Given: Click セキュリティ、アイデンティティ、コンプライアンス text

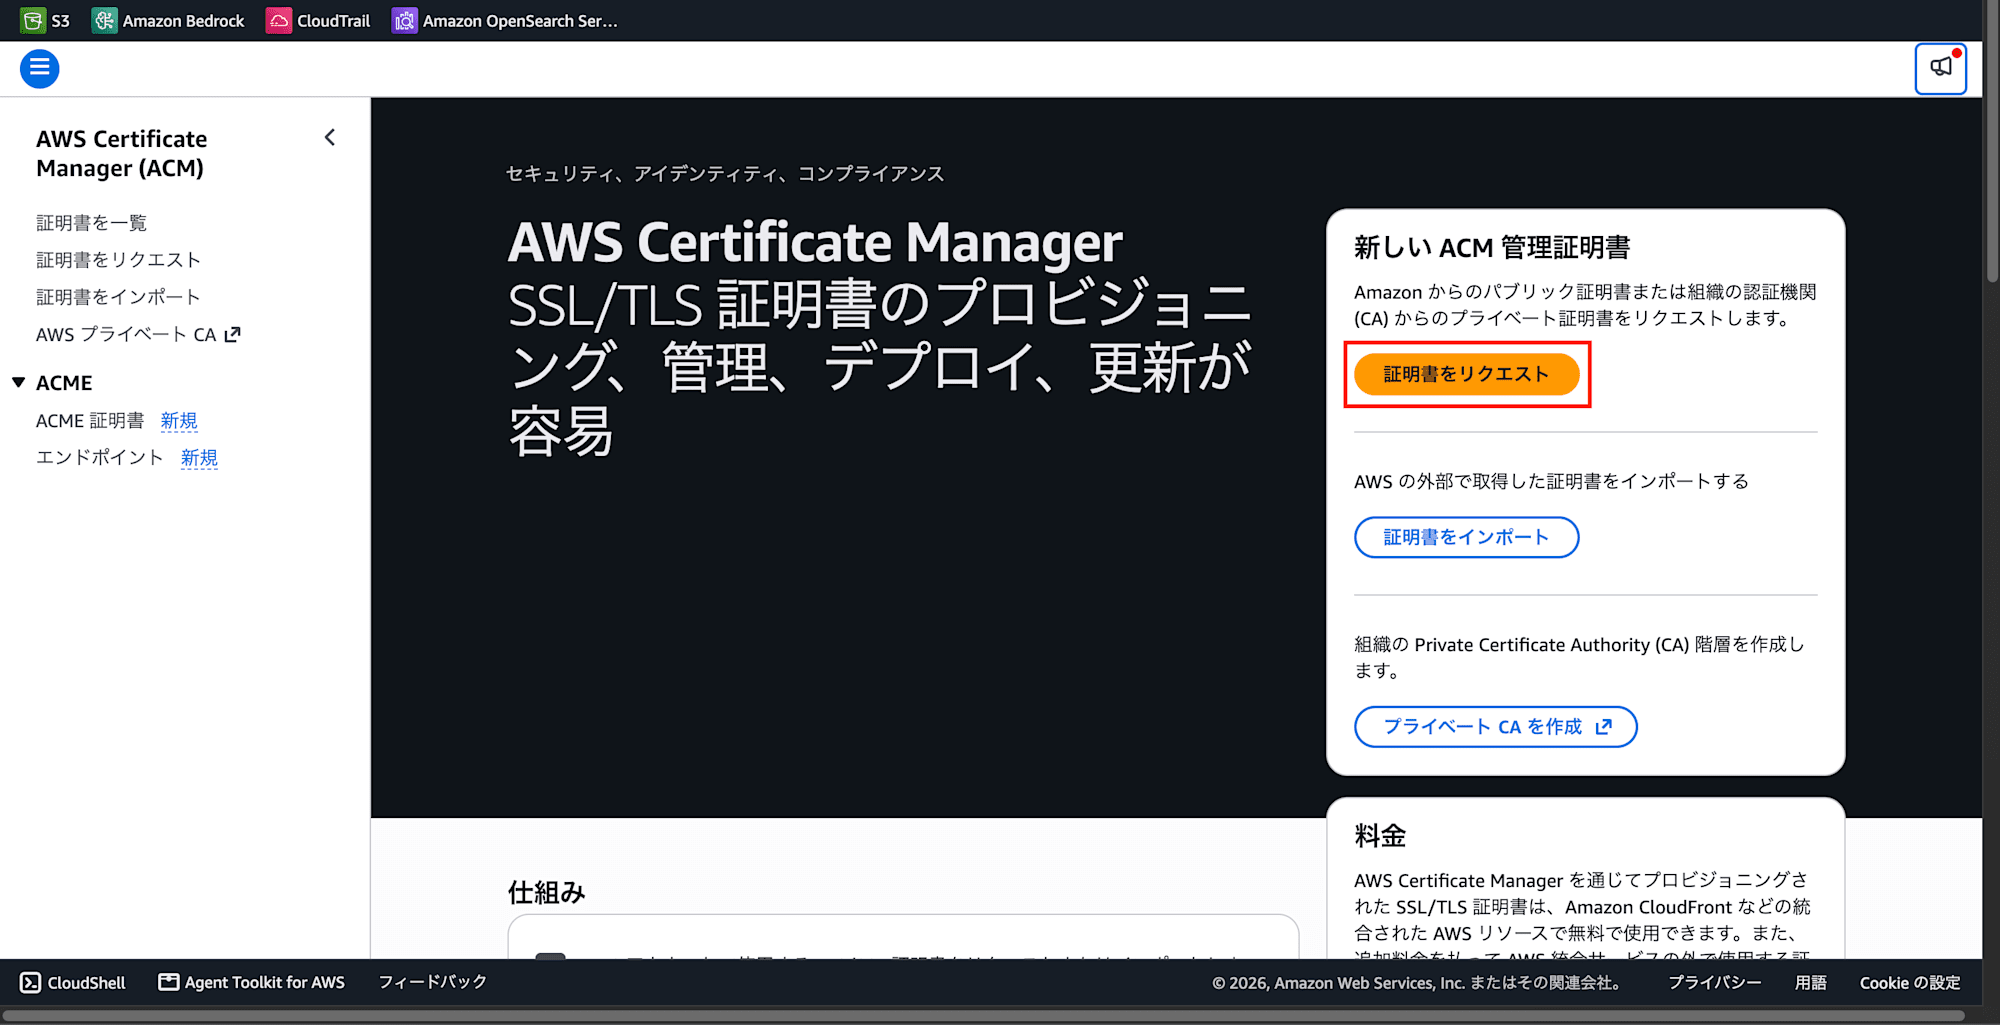Looking at the screenshot, I should (725, 173).
